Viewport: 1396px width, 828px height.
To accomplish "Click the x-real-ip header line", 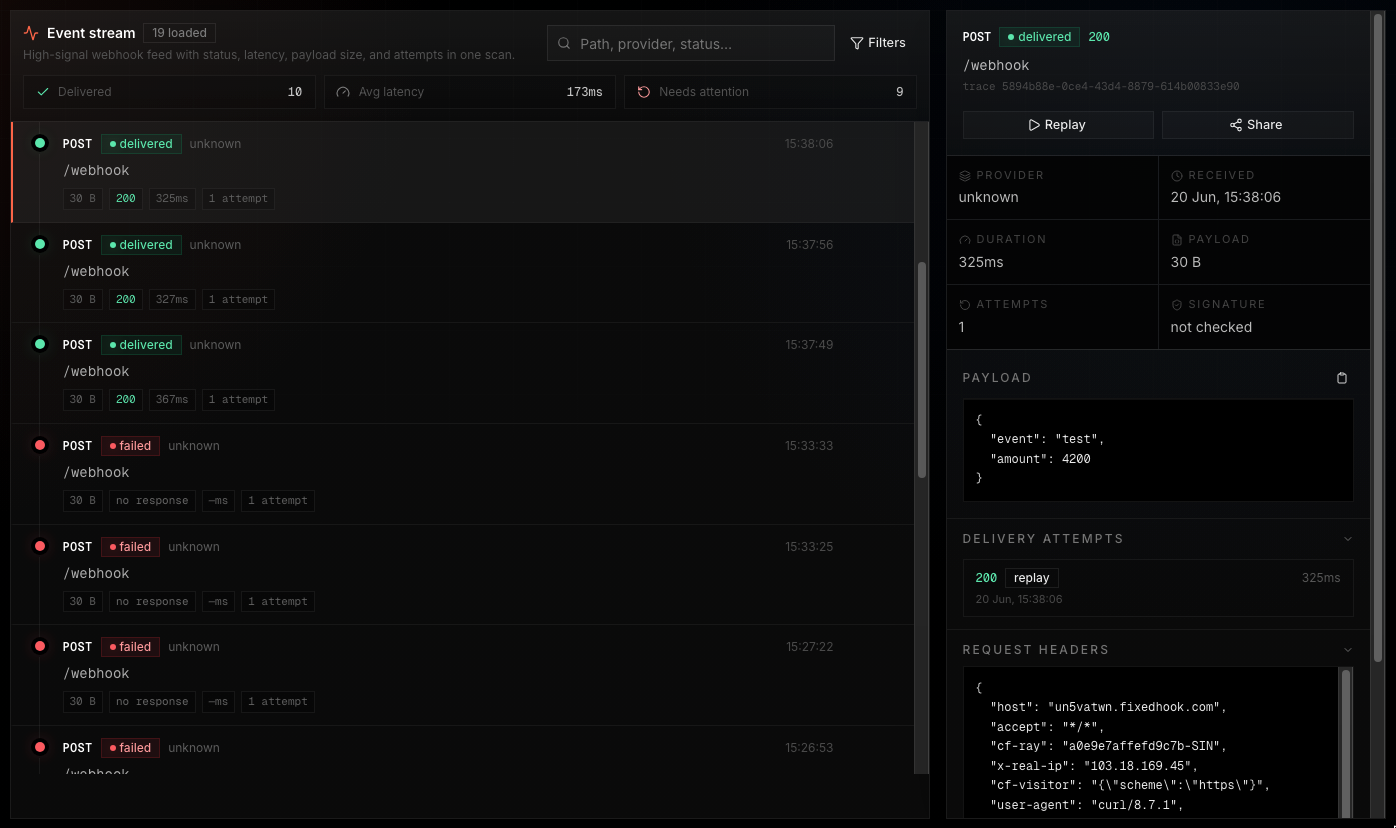I will (1094, 766).
